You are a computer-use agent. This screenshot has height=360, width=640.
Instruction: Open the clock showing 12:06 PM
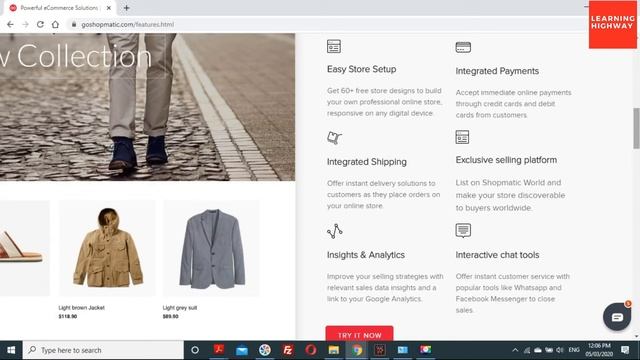coord(599,350)
